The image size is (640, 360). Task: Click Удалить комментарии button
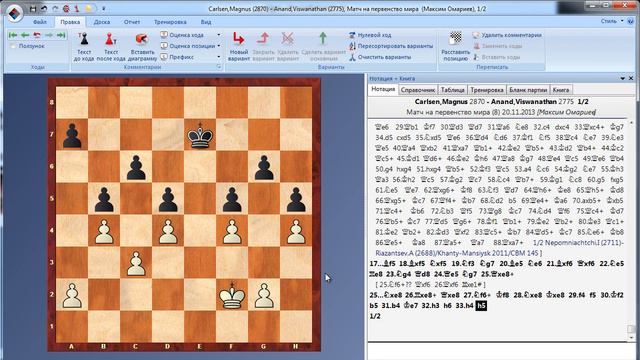[x=507, y=35]
